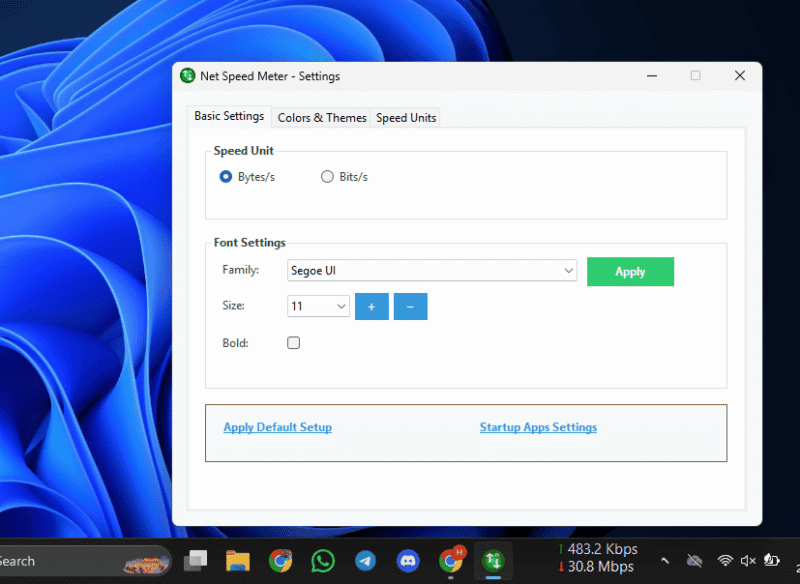This screenshot has height=584, width=800.
Task: Click the speaker icon in the system tray
Action: click(746, 561)
